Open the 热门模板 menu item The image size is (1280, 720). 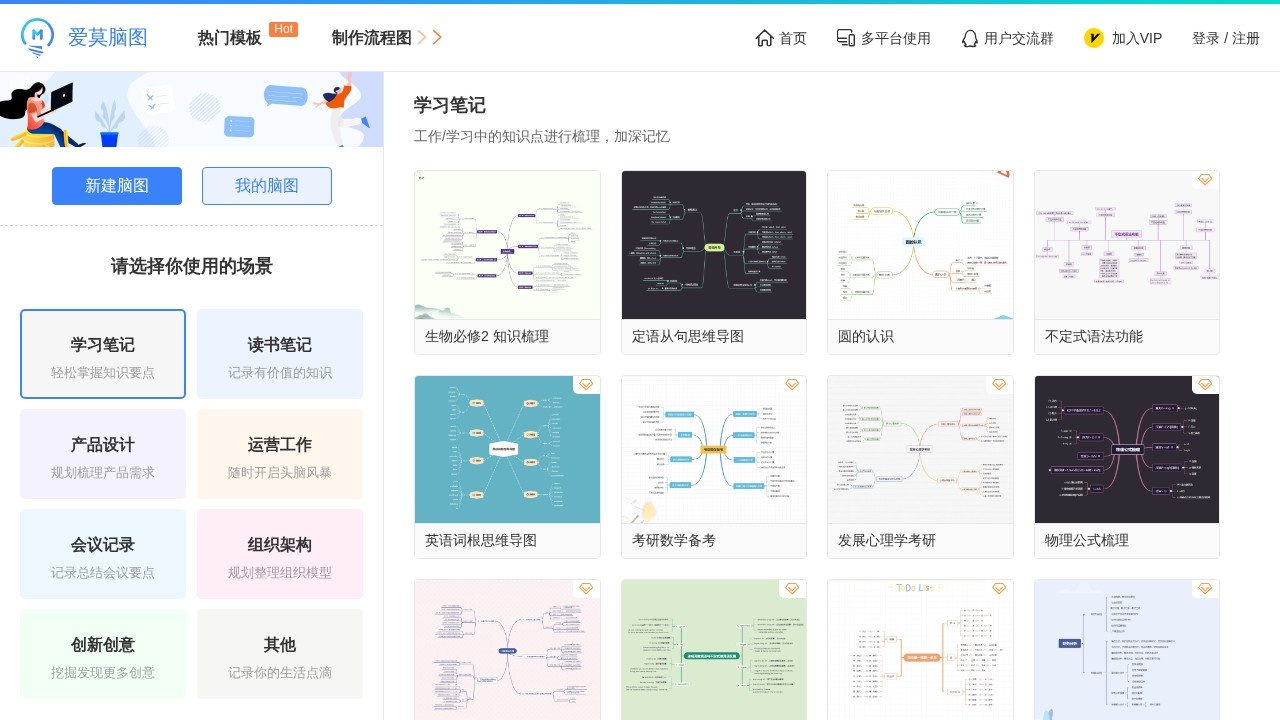pyautogui.click(x=229, y=38)
